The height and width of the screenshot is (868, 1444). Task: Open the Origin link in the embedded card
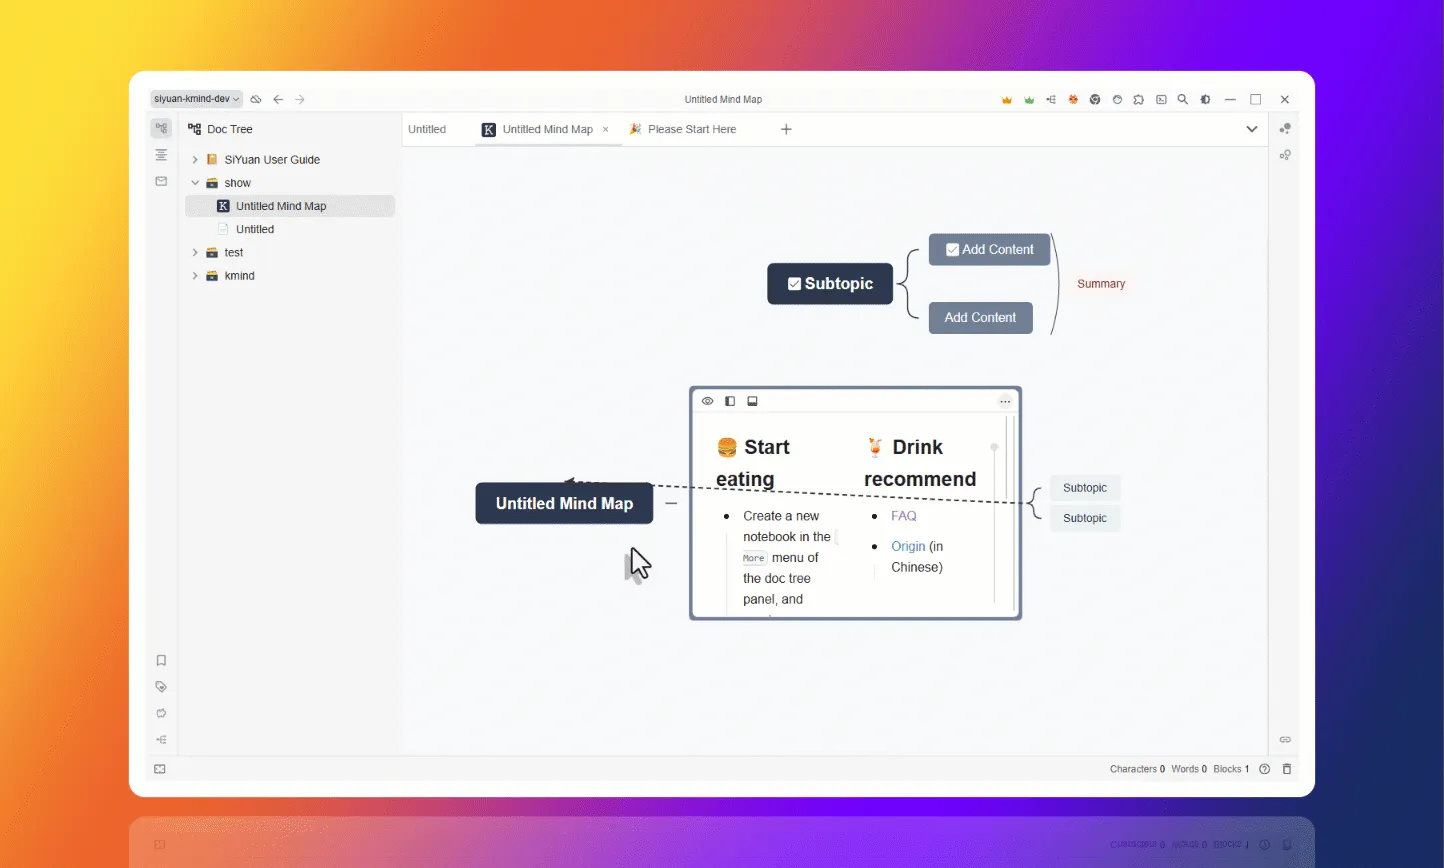click(908, 546)
